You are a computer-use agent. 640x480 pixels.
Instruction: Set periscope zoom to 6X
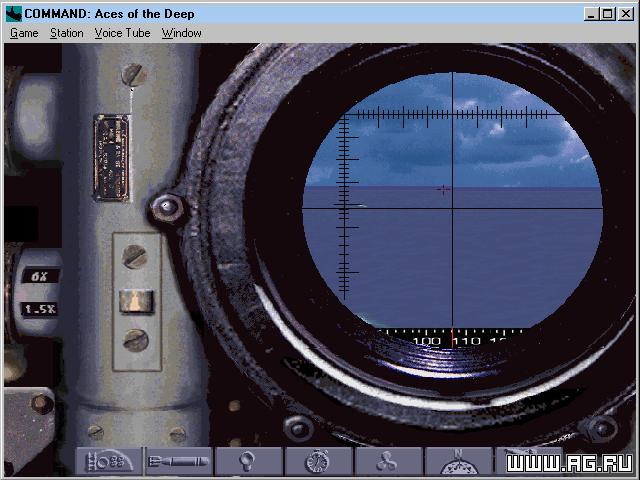tap(40, 276)
